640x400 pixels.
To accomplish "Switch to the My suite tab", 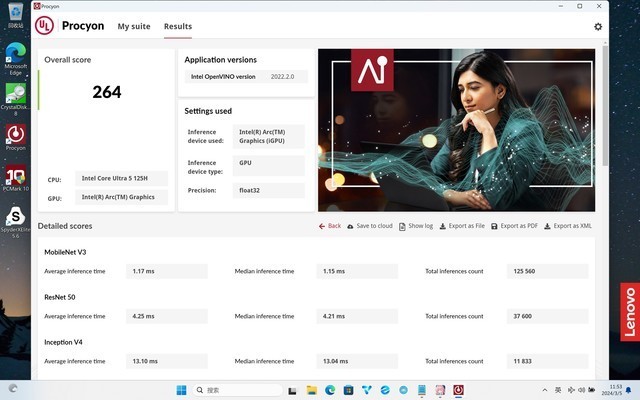I will coord(135,27).
